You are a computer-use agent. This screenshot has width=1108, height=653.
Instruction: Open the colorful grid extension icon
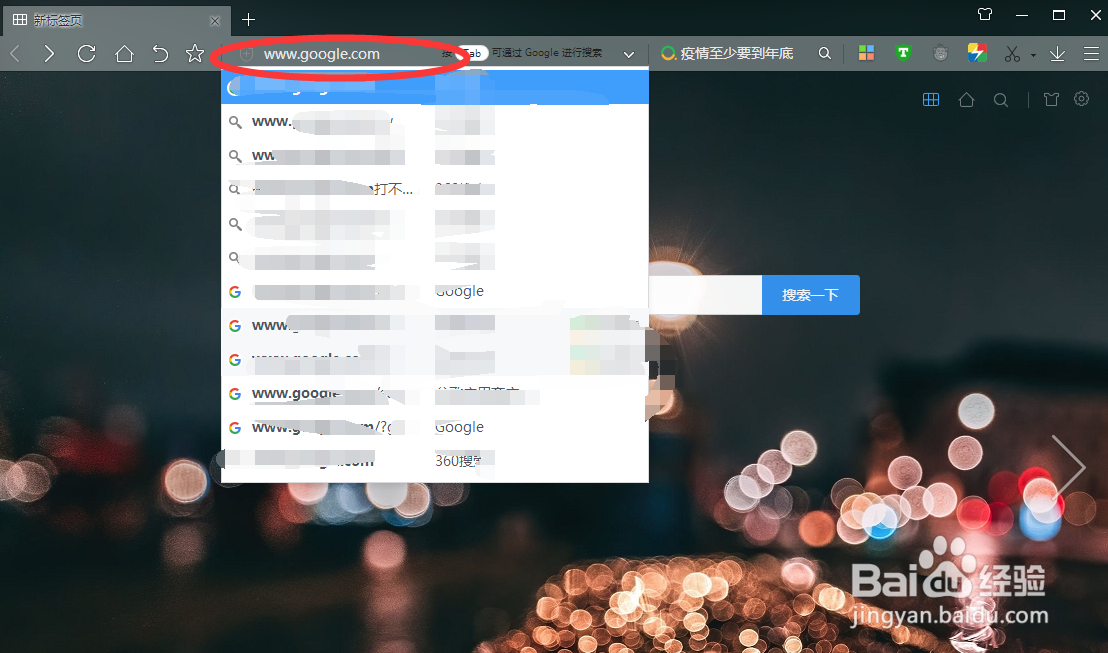(x=866, y=53)
